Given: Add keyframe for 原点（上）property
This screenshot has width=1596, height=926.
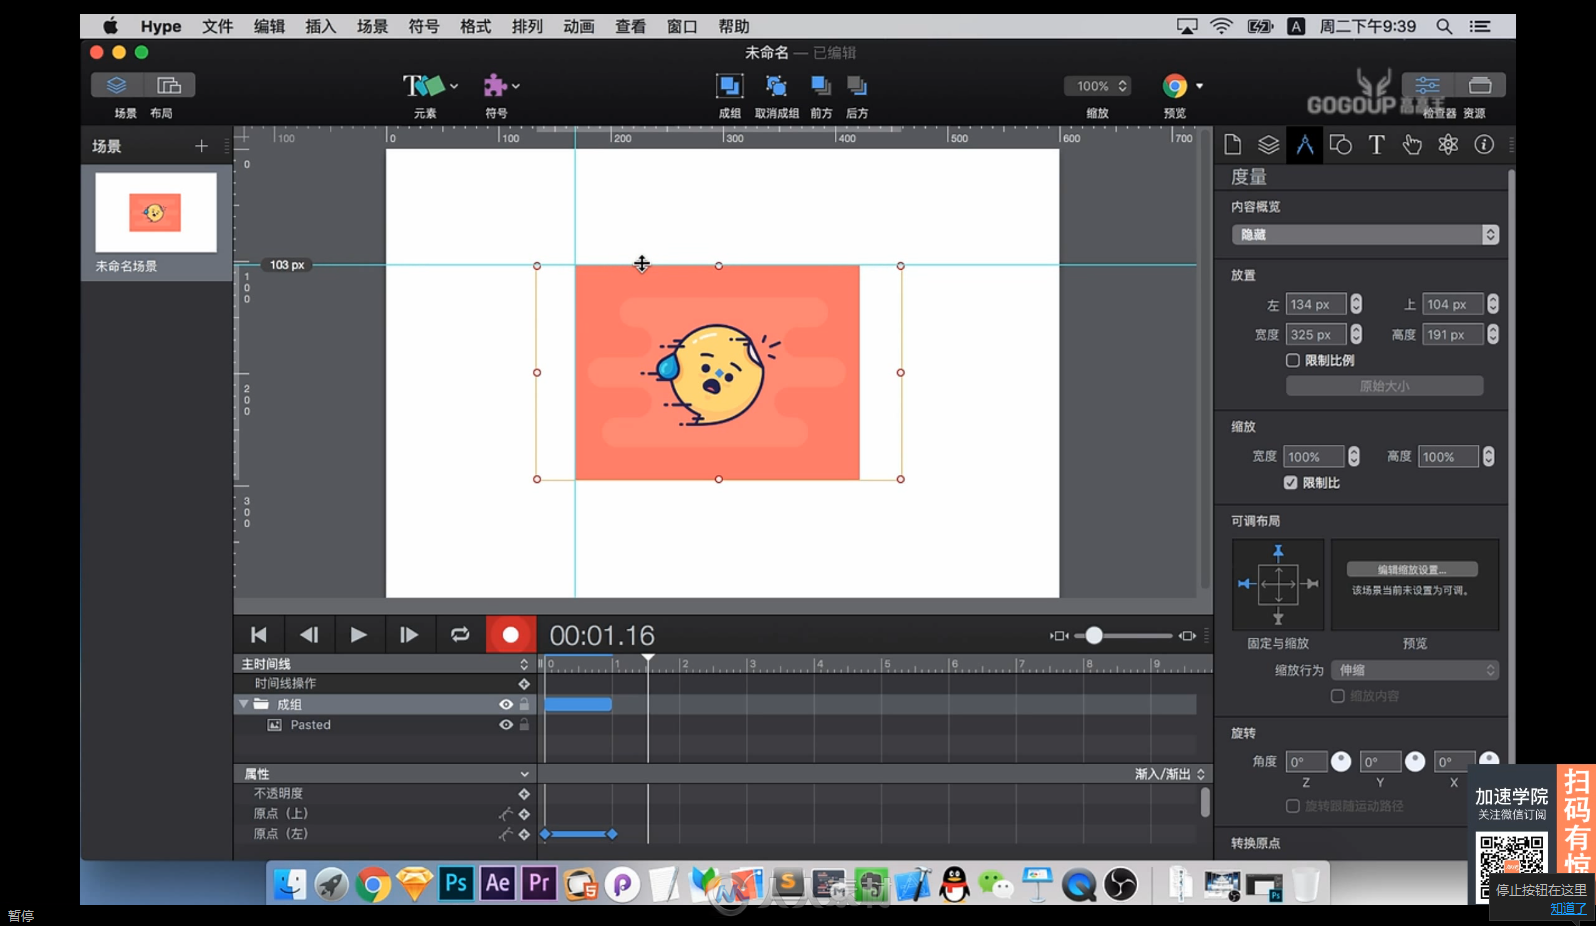Looking at the screenshot, I should pos(524,814).
